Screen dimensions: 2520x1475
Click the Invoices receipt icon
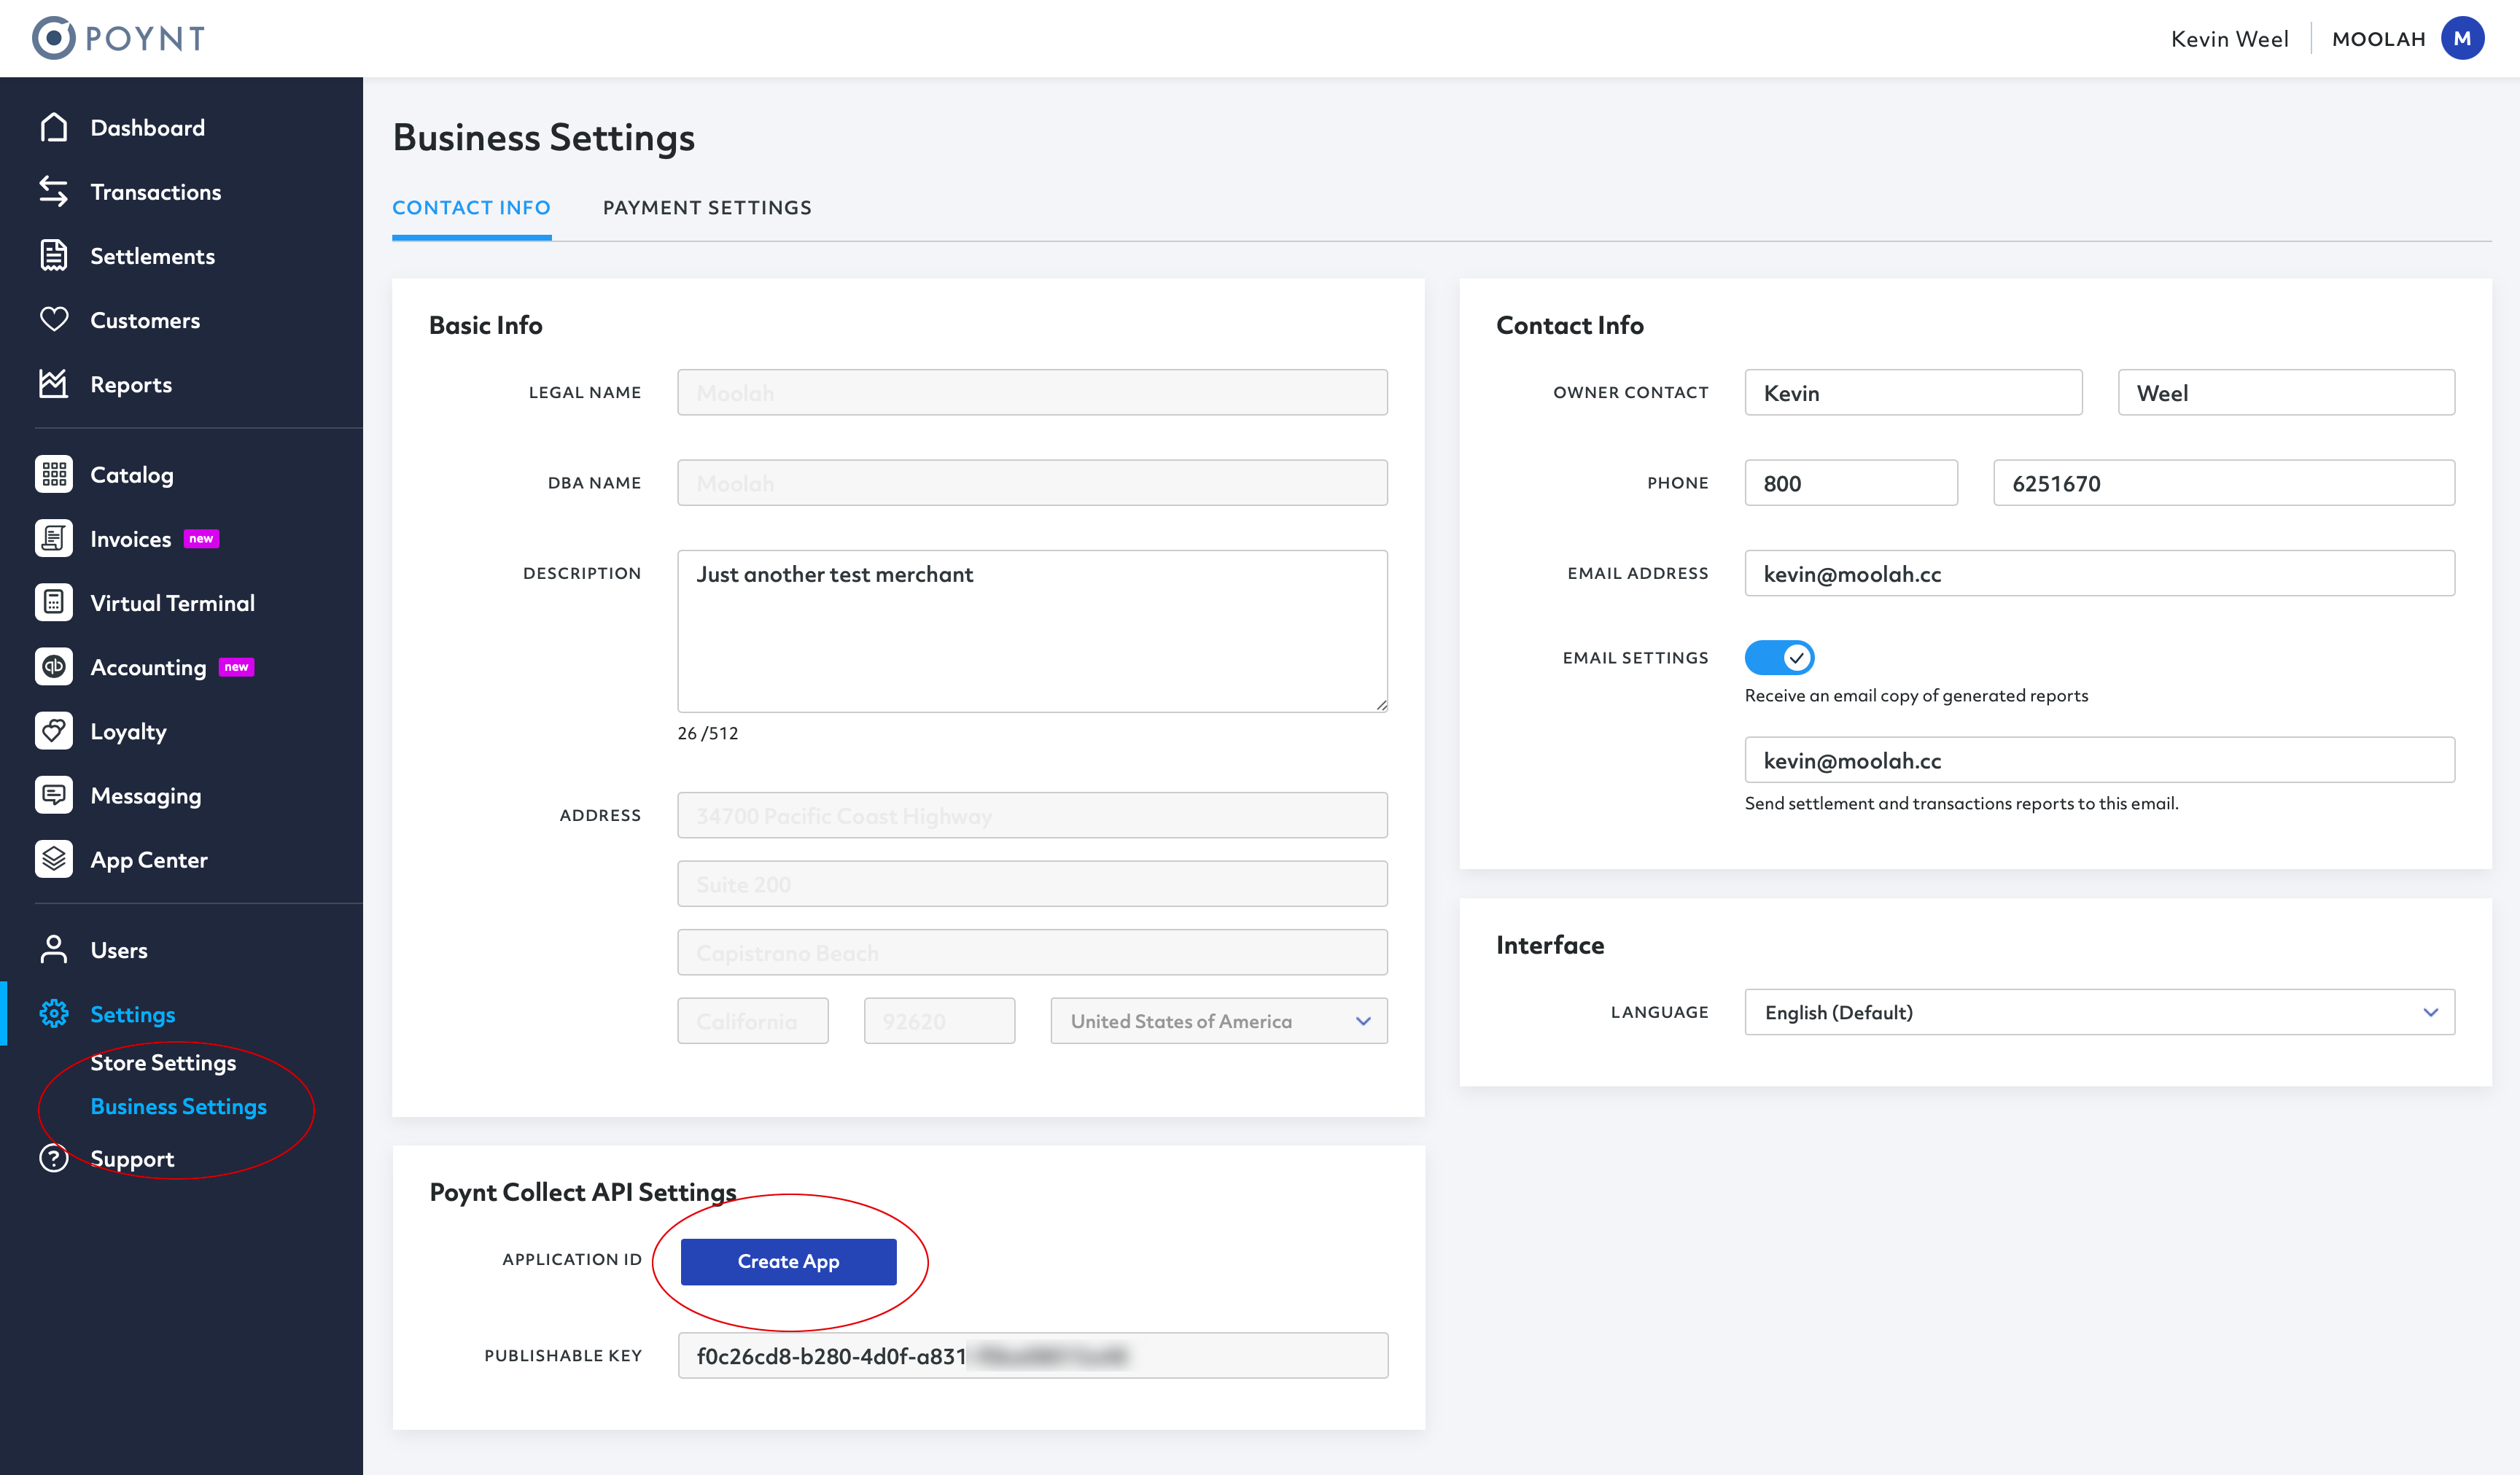pos(54,538)
